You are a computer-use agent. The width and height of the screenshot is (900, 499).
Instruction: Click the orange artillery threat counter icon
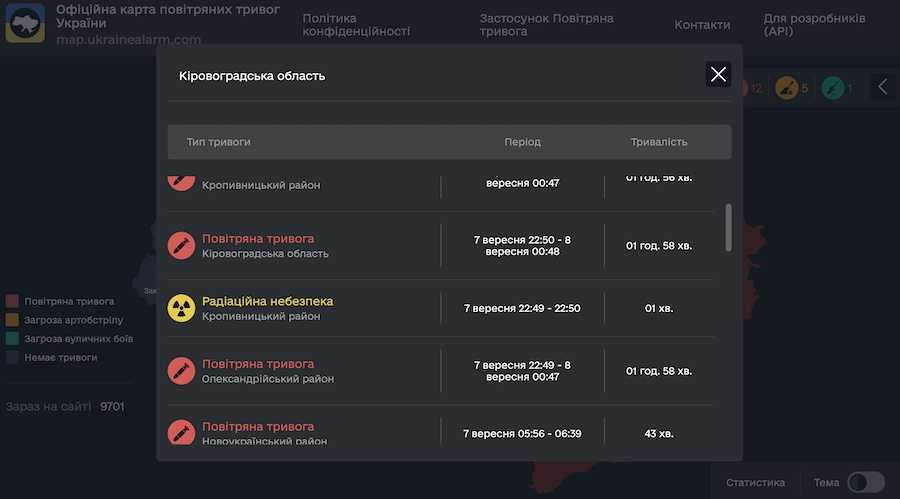click(786, 88)
